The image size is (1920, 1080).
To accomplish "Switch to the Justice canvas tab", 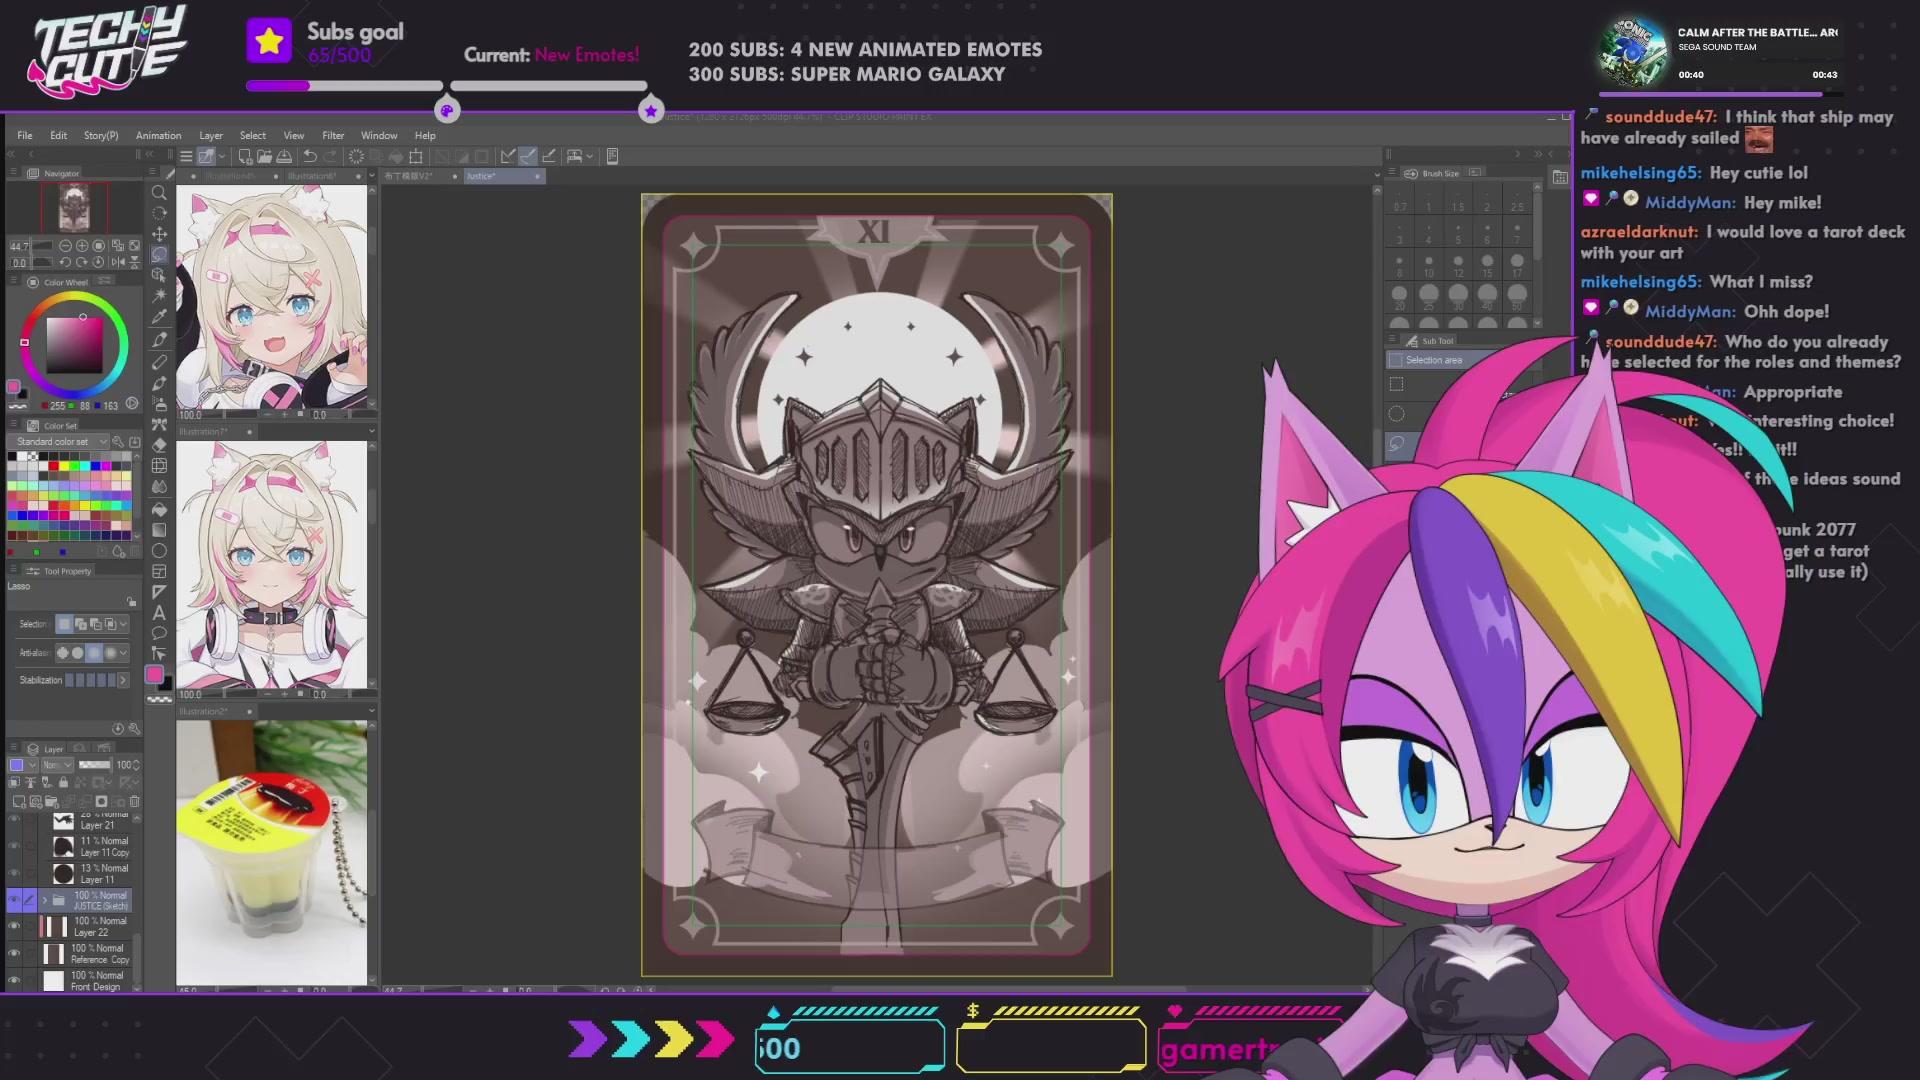I will coord(503,176).
